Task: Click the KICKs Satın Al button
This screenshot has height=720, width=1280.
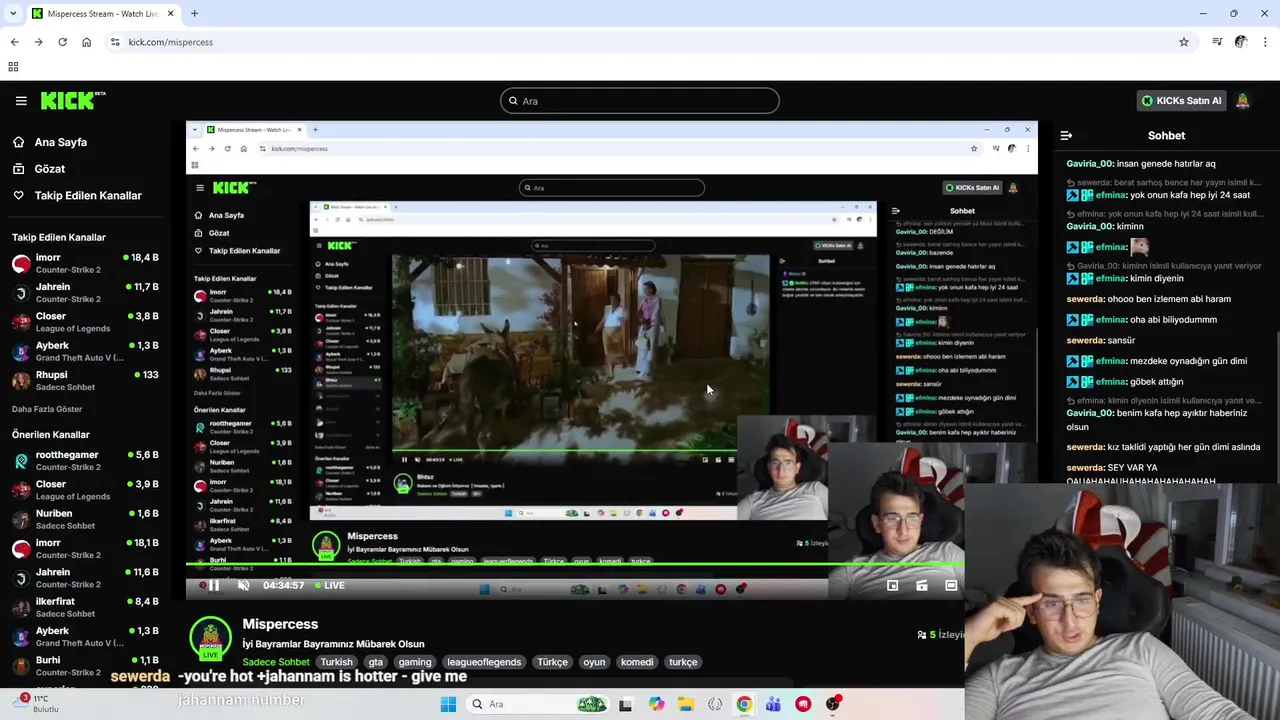Action: 1181,101
